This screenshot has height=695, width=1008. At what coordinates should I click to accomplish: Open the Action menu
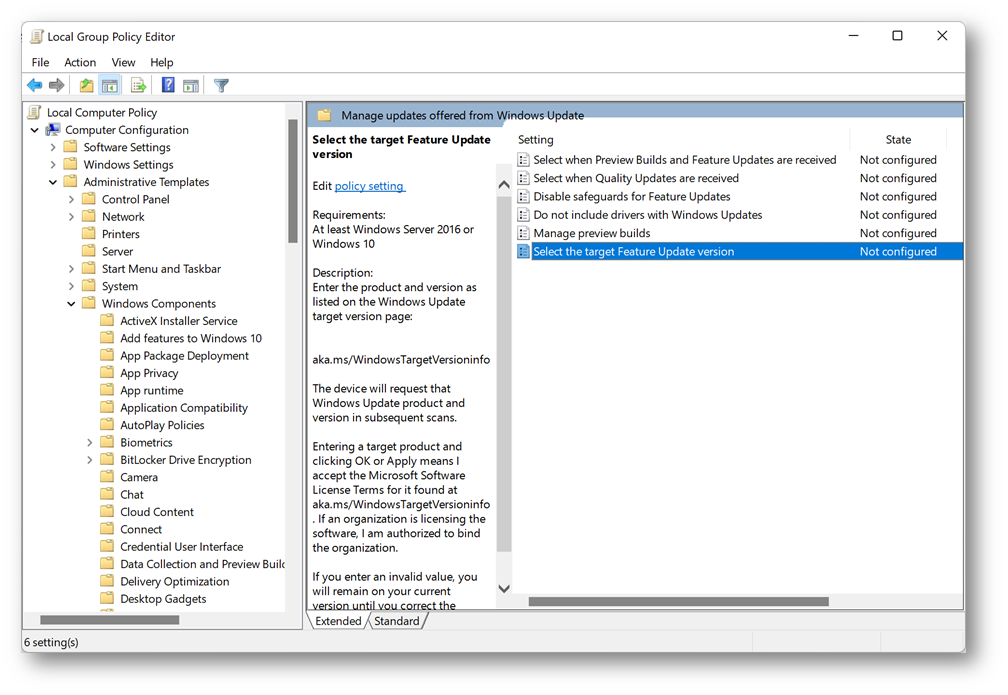click(80, 62)
